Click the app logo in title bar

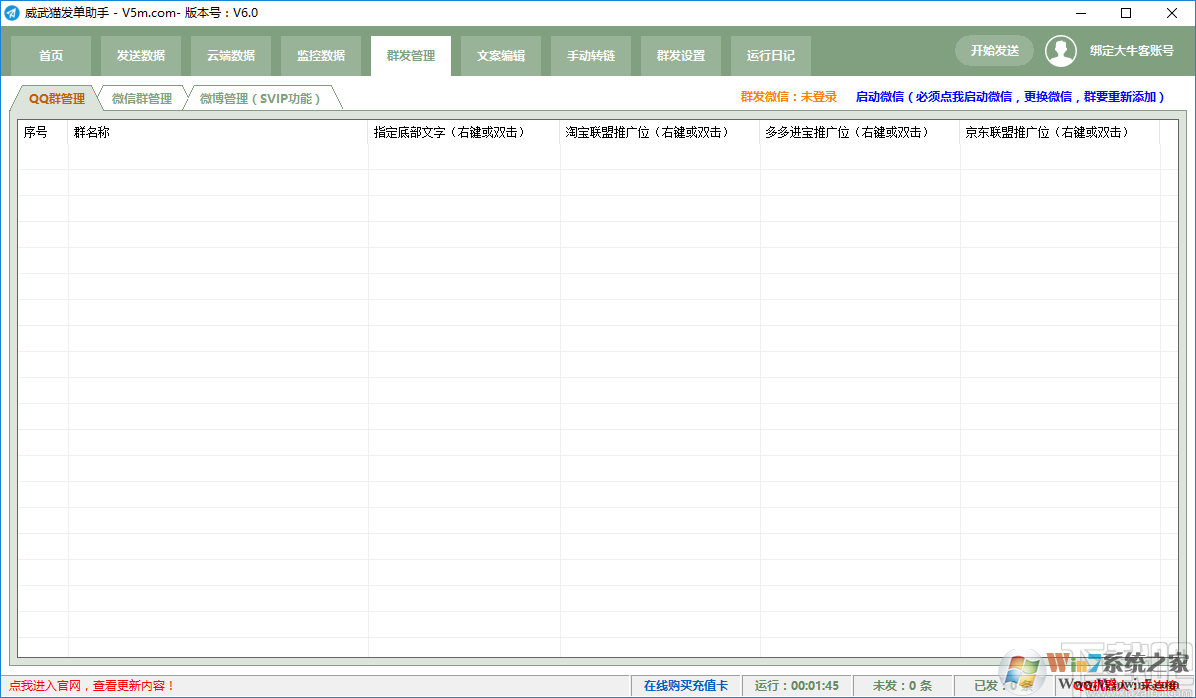click(x=12, y=13)
